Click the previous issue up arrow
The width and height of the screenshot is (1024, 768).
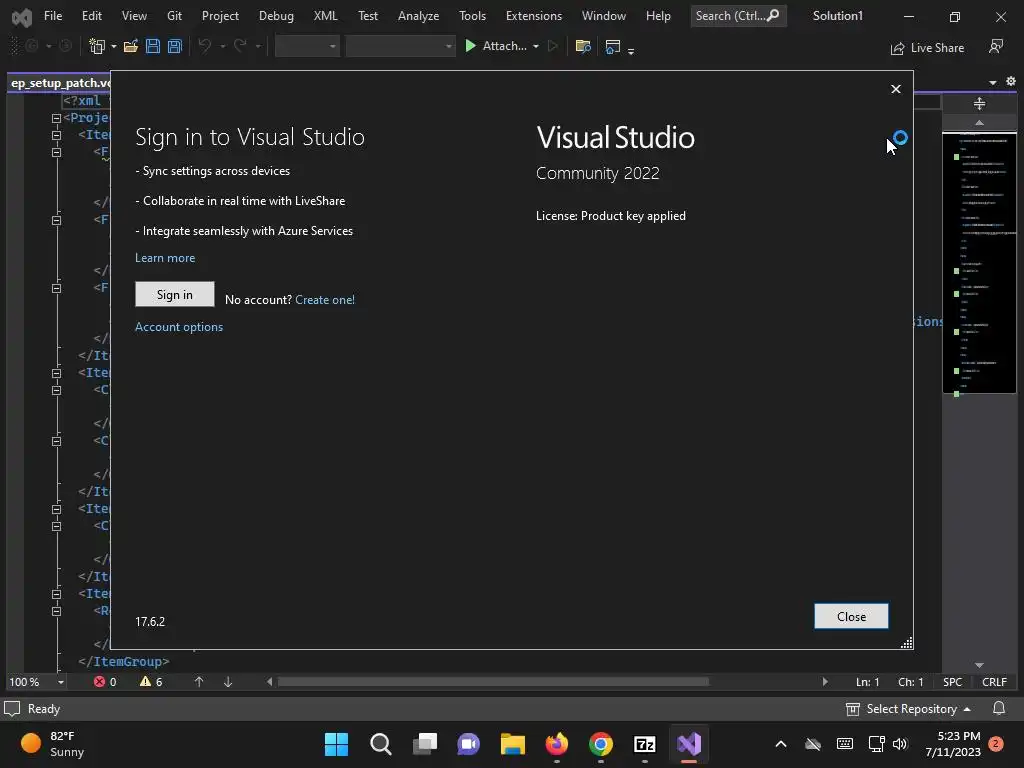pyautogui.click(x=199, y=682)
